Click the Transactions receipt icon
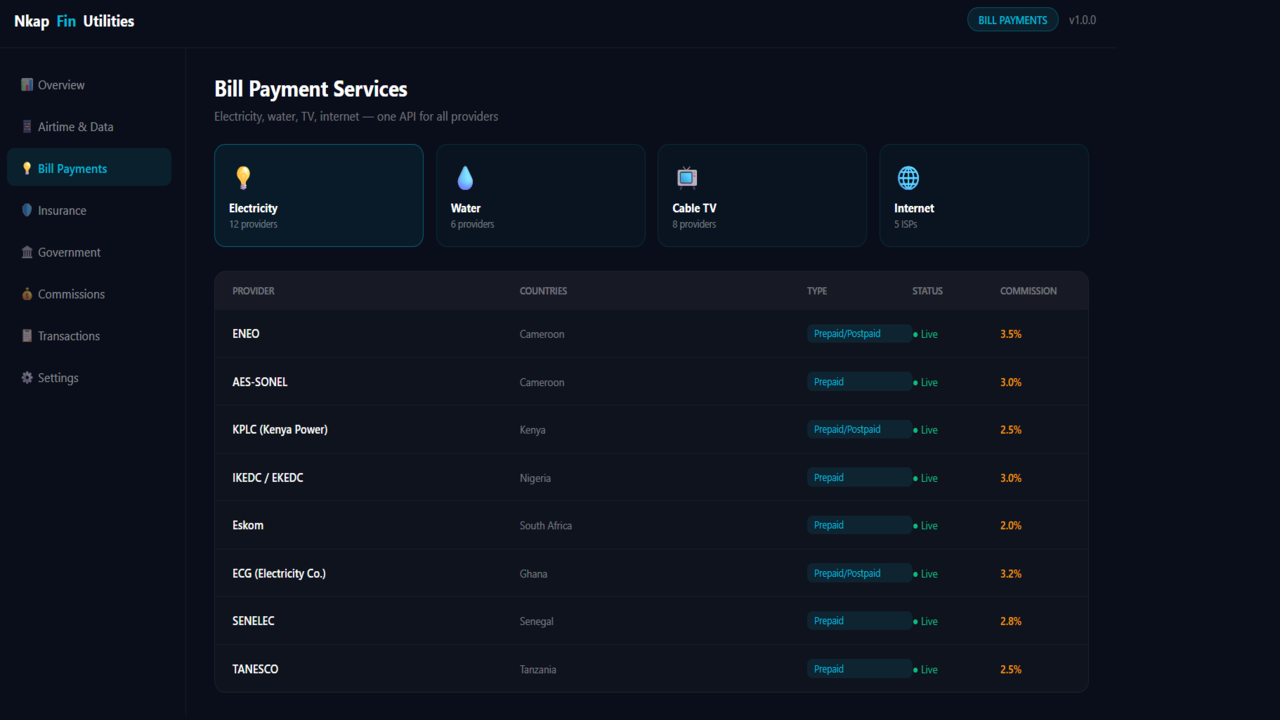Viewport: 1280px width, 720px height. (x=27, y=337)
